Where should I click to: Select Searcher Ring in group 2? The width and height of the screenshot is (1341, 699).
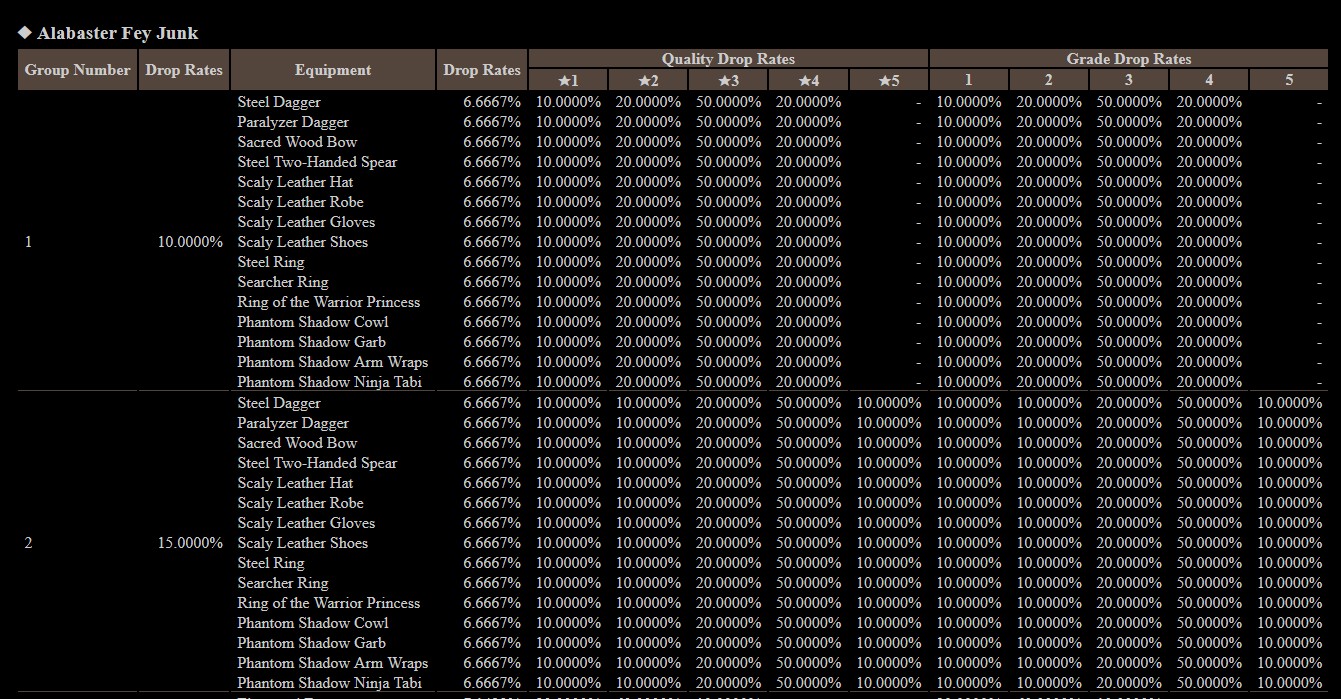pos(282,583)
